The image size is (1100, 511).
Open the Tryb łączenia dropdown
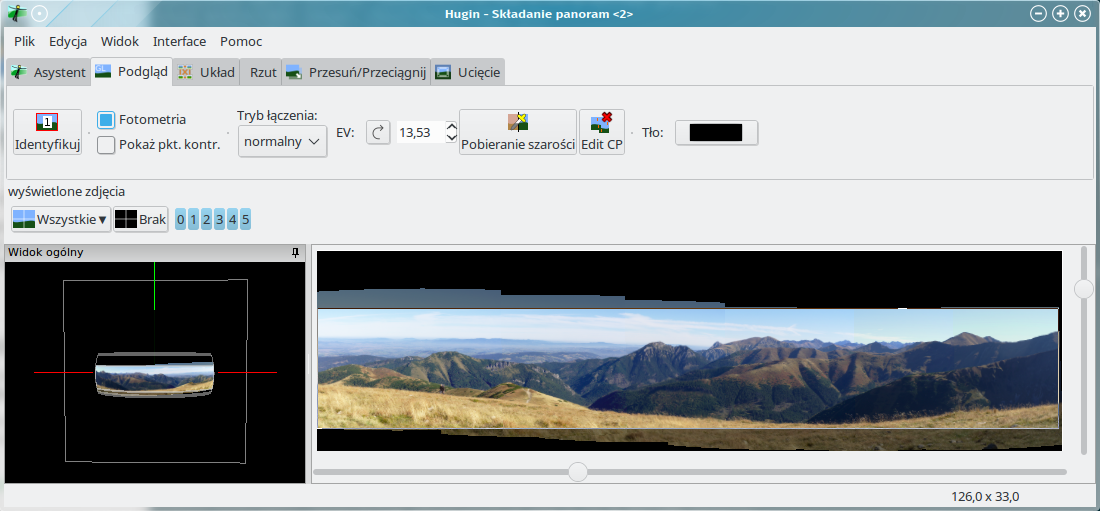click(282, 142)
